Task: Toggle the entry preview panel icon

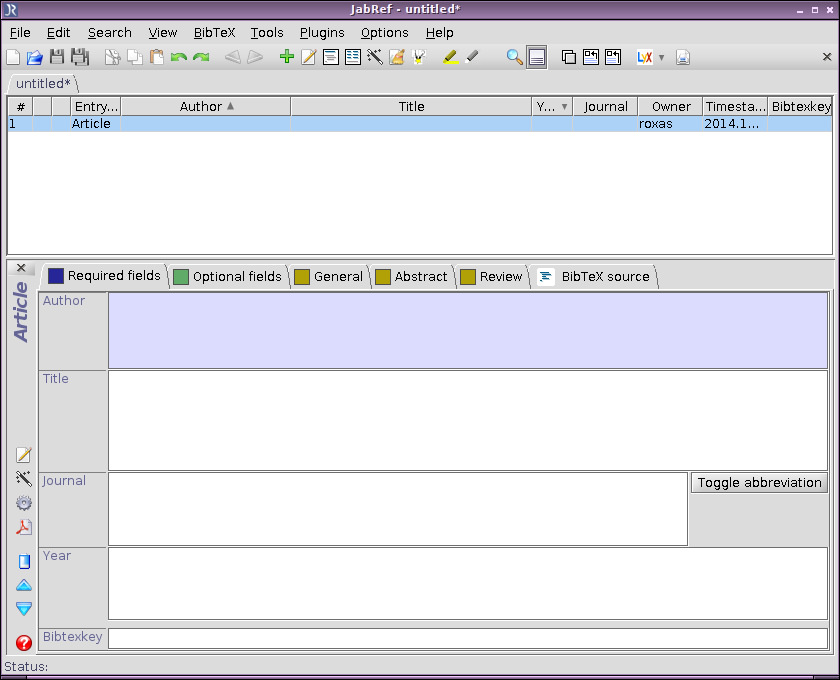Action: tap(537, 57)
